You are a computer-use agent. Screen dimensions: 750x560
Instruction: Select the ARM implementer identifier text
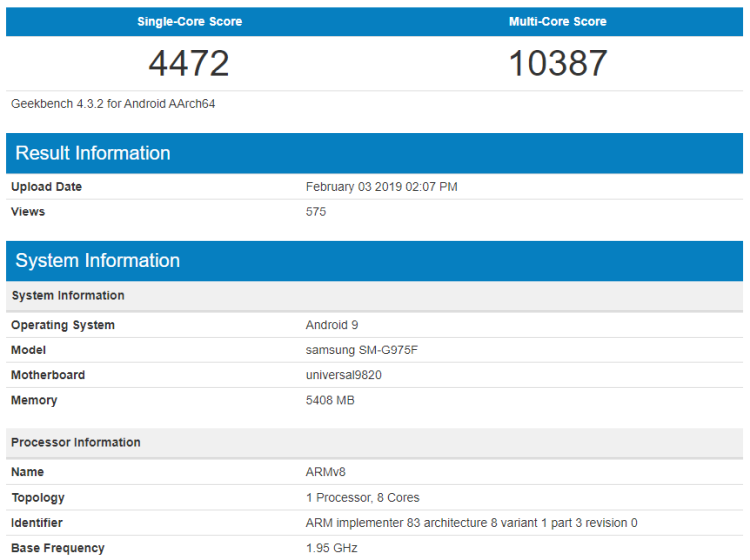coord(471,523)
